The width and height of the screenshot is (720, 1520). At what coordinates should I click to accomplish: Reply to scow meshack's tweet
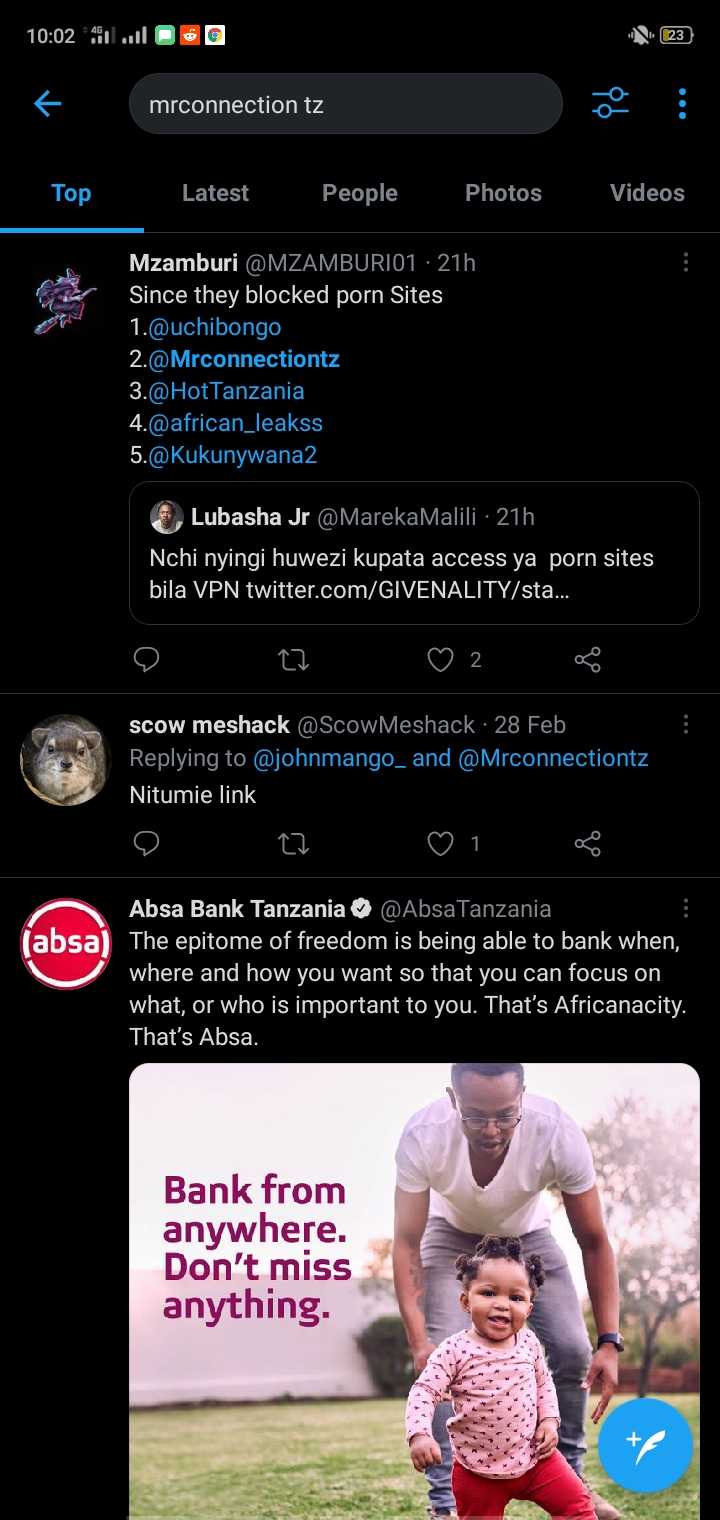pyautogui.click(x=147, y=844)
